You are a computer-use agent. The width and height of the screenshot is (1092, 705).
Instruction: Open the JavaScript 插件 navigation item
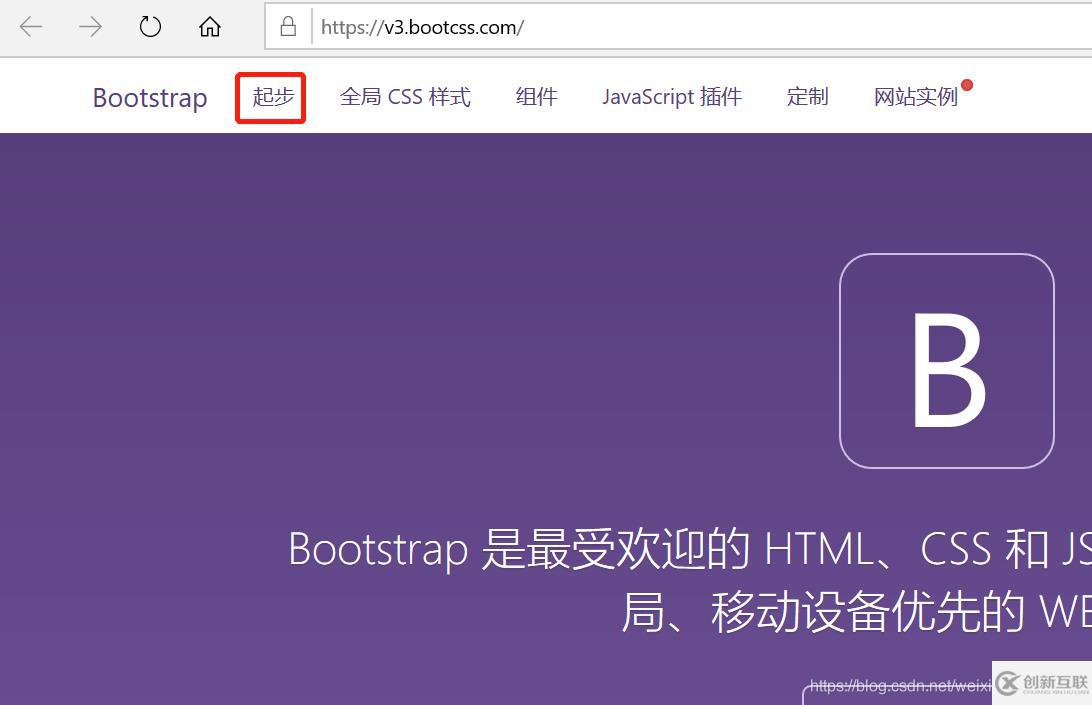pos(672,96)
